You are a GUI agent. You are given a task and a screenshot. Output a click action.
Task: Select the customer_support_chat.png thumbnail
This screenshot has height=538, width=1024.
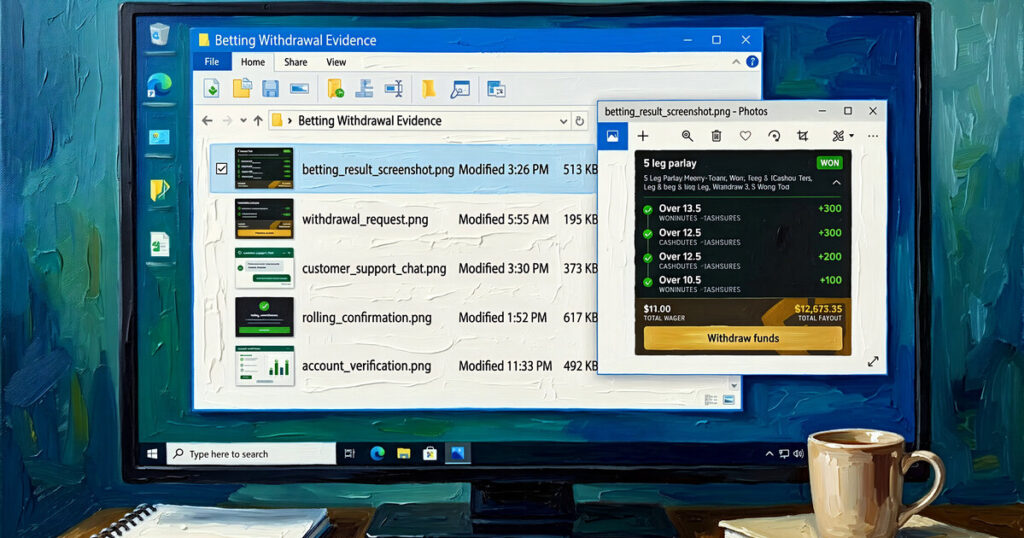coord(264,268)
